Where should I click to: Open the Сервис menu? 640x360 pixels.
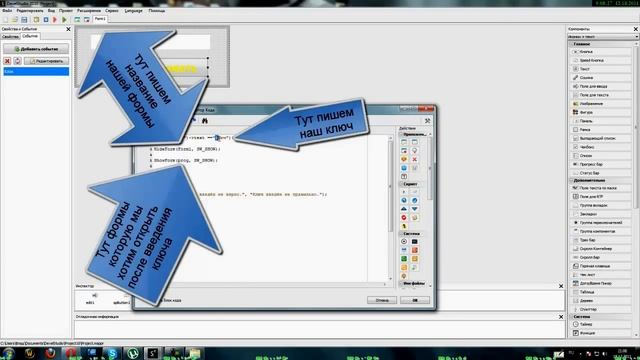(x=112, y=11)
